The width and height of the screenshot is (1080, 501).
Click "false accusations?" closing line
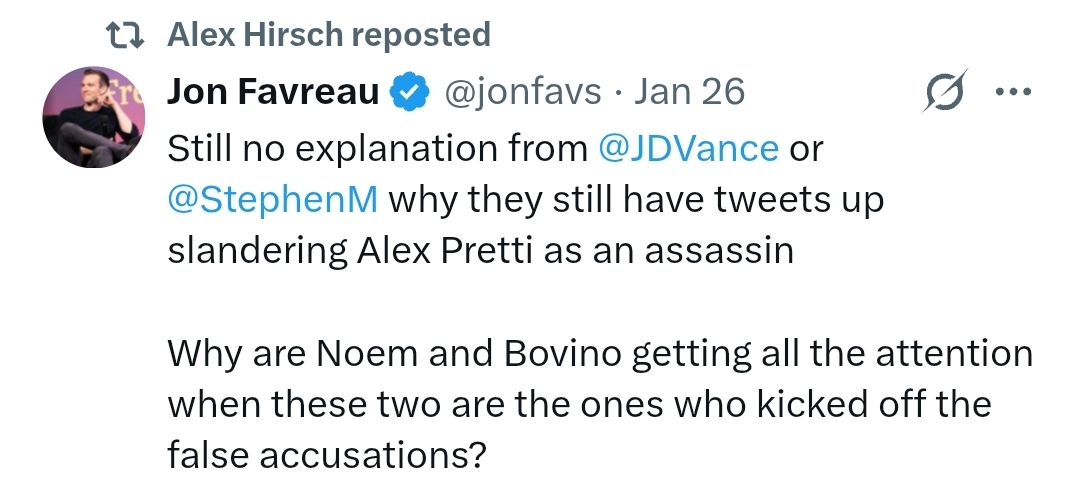pos(327,455)
